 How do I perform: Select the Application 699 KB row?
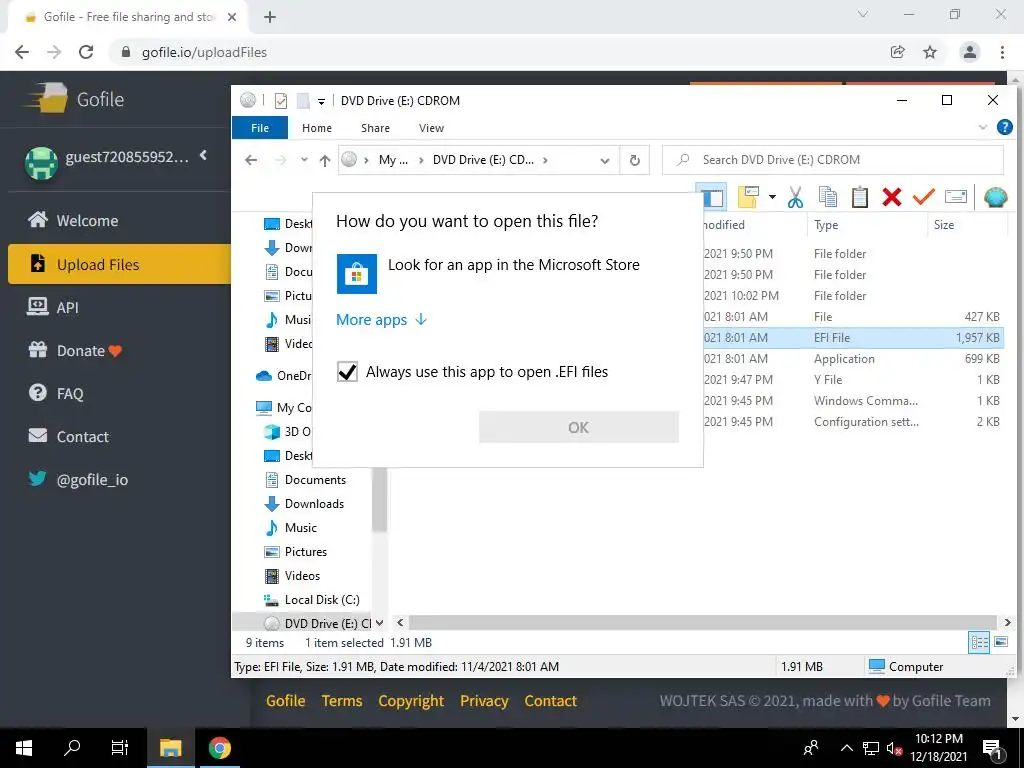pos(856,359)
